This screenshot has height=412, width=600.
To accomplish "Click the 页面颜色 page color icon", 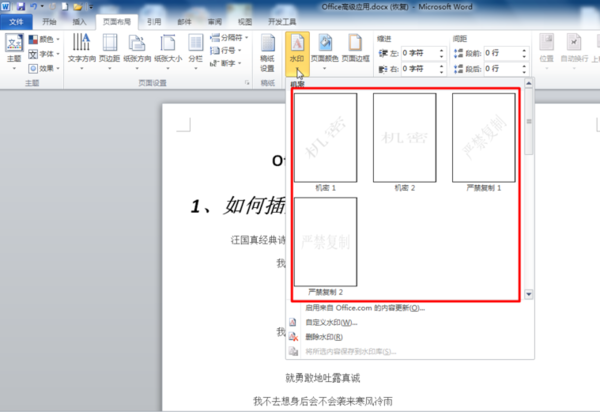I will pos(324,43).
